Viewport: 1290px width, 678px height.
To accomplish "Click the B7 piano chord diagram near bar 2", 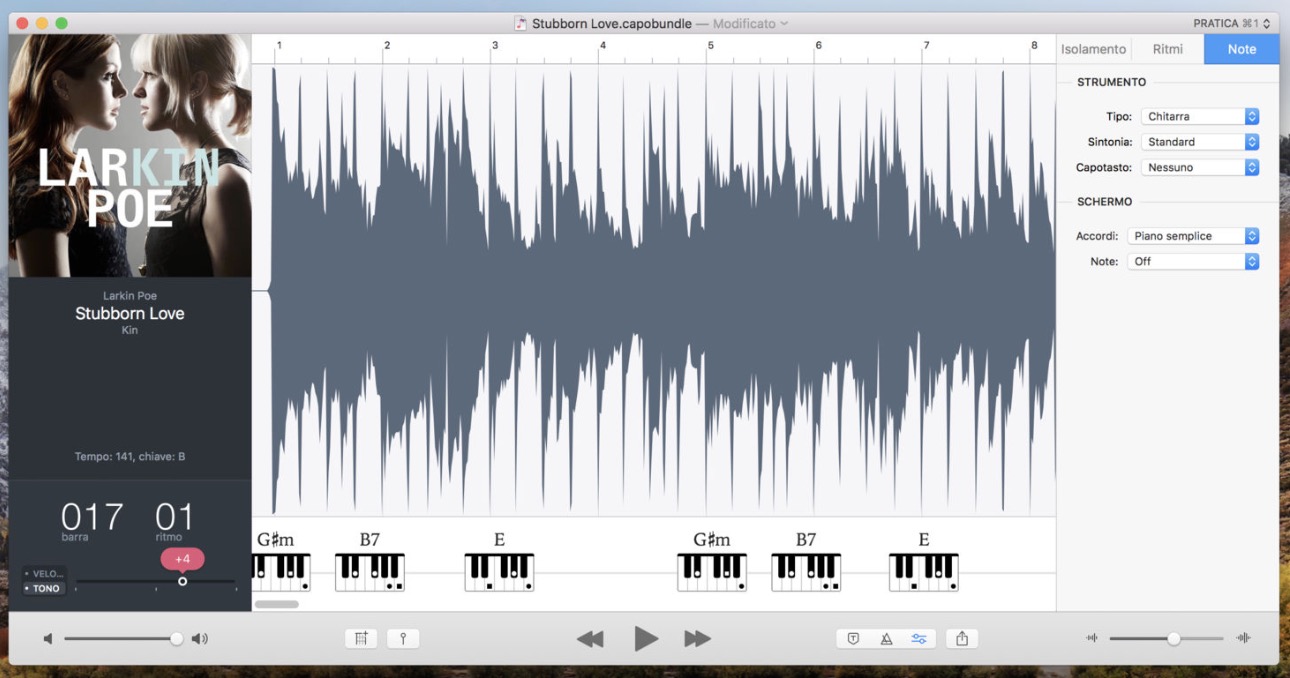I will 370,572.
